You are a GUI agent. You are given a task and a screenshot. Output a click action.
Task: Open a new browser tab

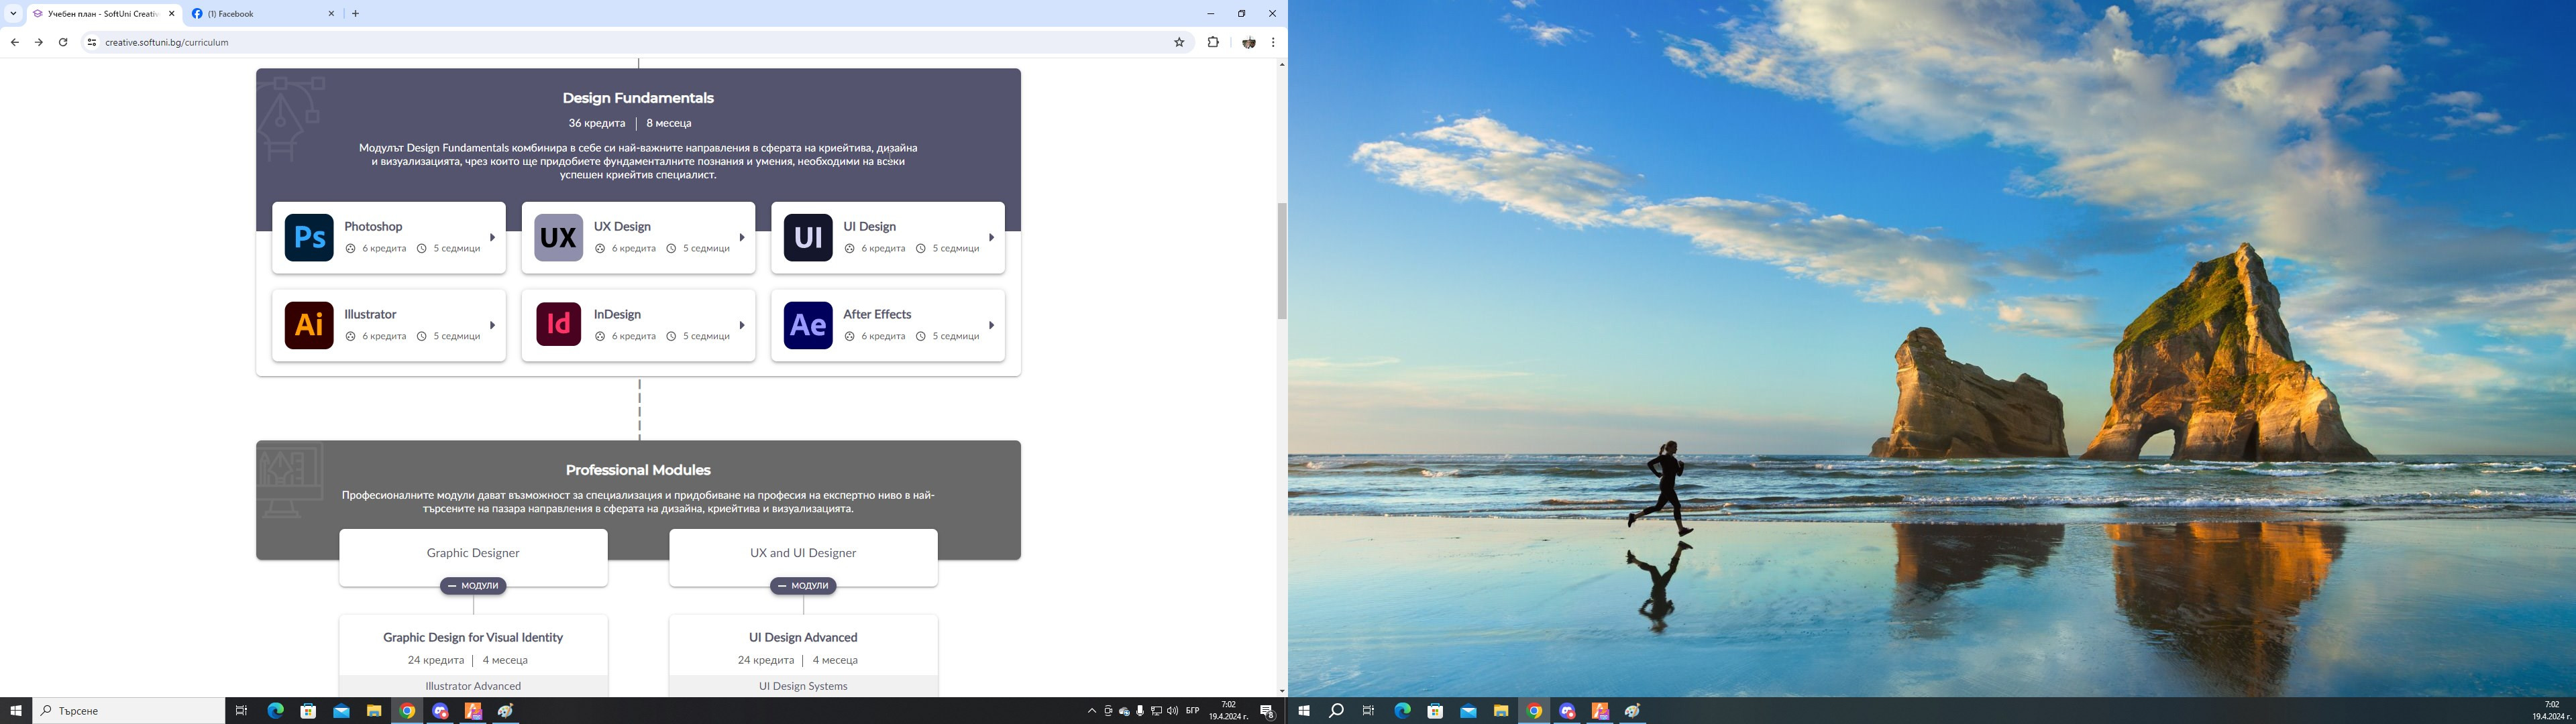coord(355,14)
